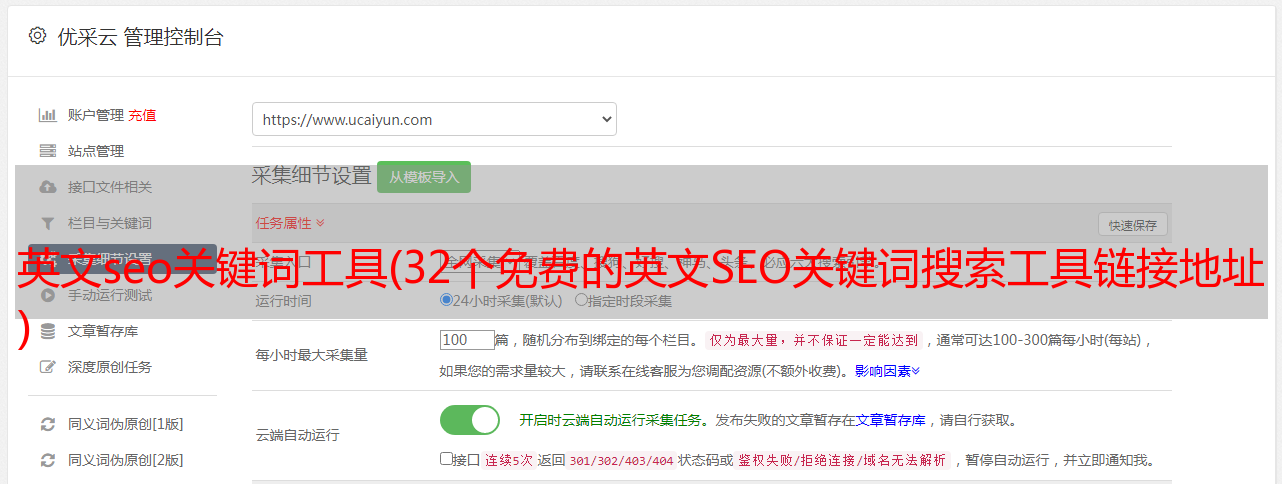Click the blue 文章暂存库 link in description

coord(890,420)
